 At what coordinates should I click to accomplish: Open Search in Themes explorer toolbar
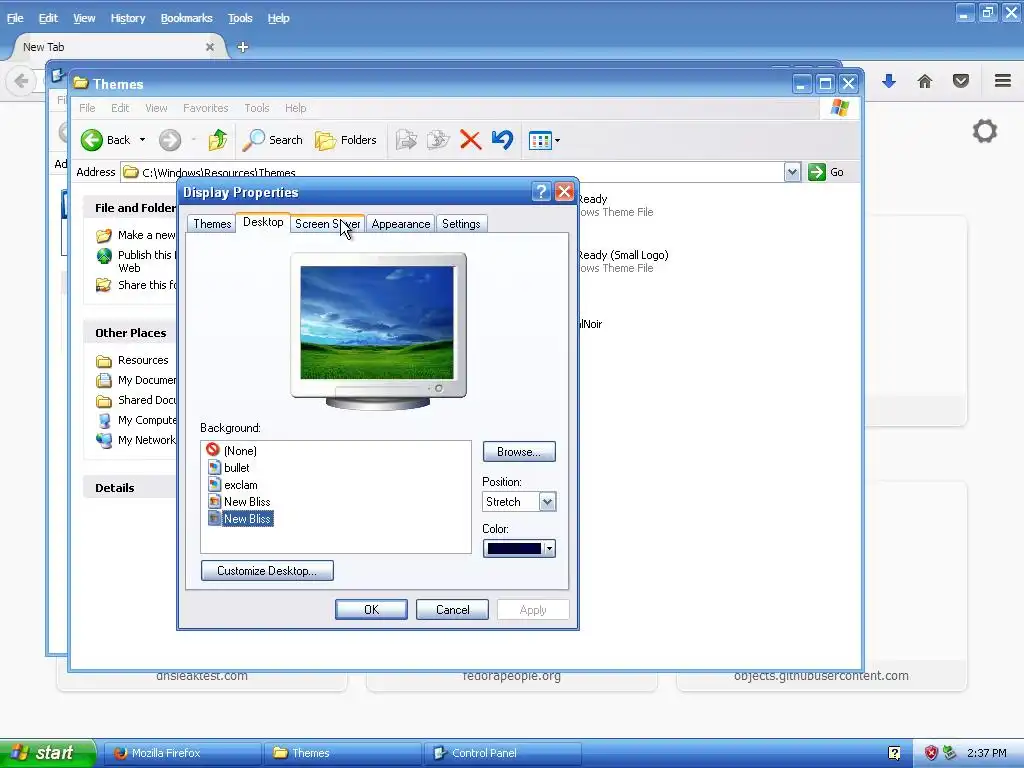pyautogui.click(x=273, y=140)
